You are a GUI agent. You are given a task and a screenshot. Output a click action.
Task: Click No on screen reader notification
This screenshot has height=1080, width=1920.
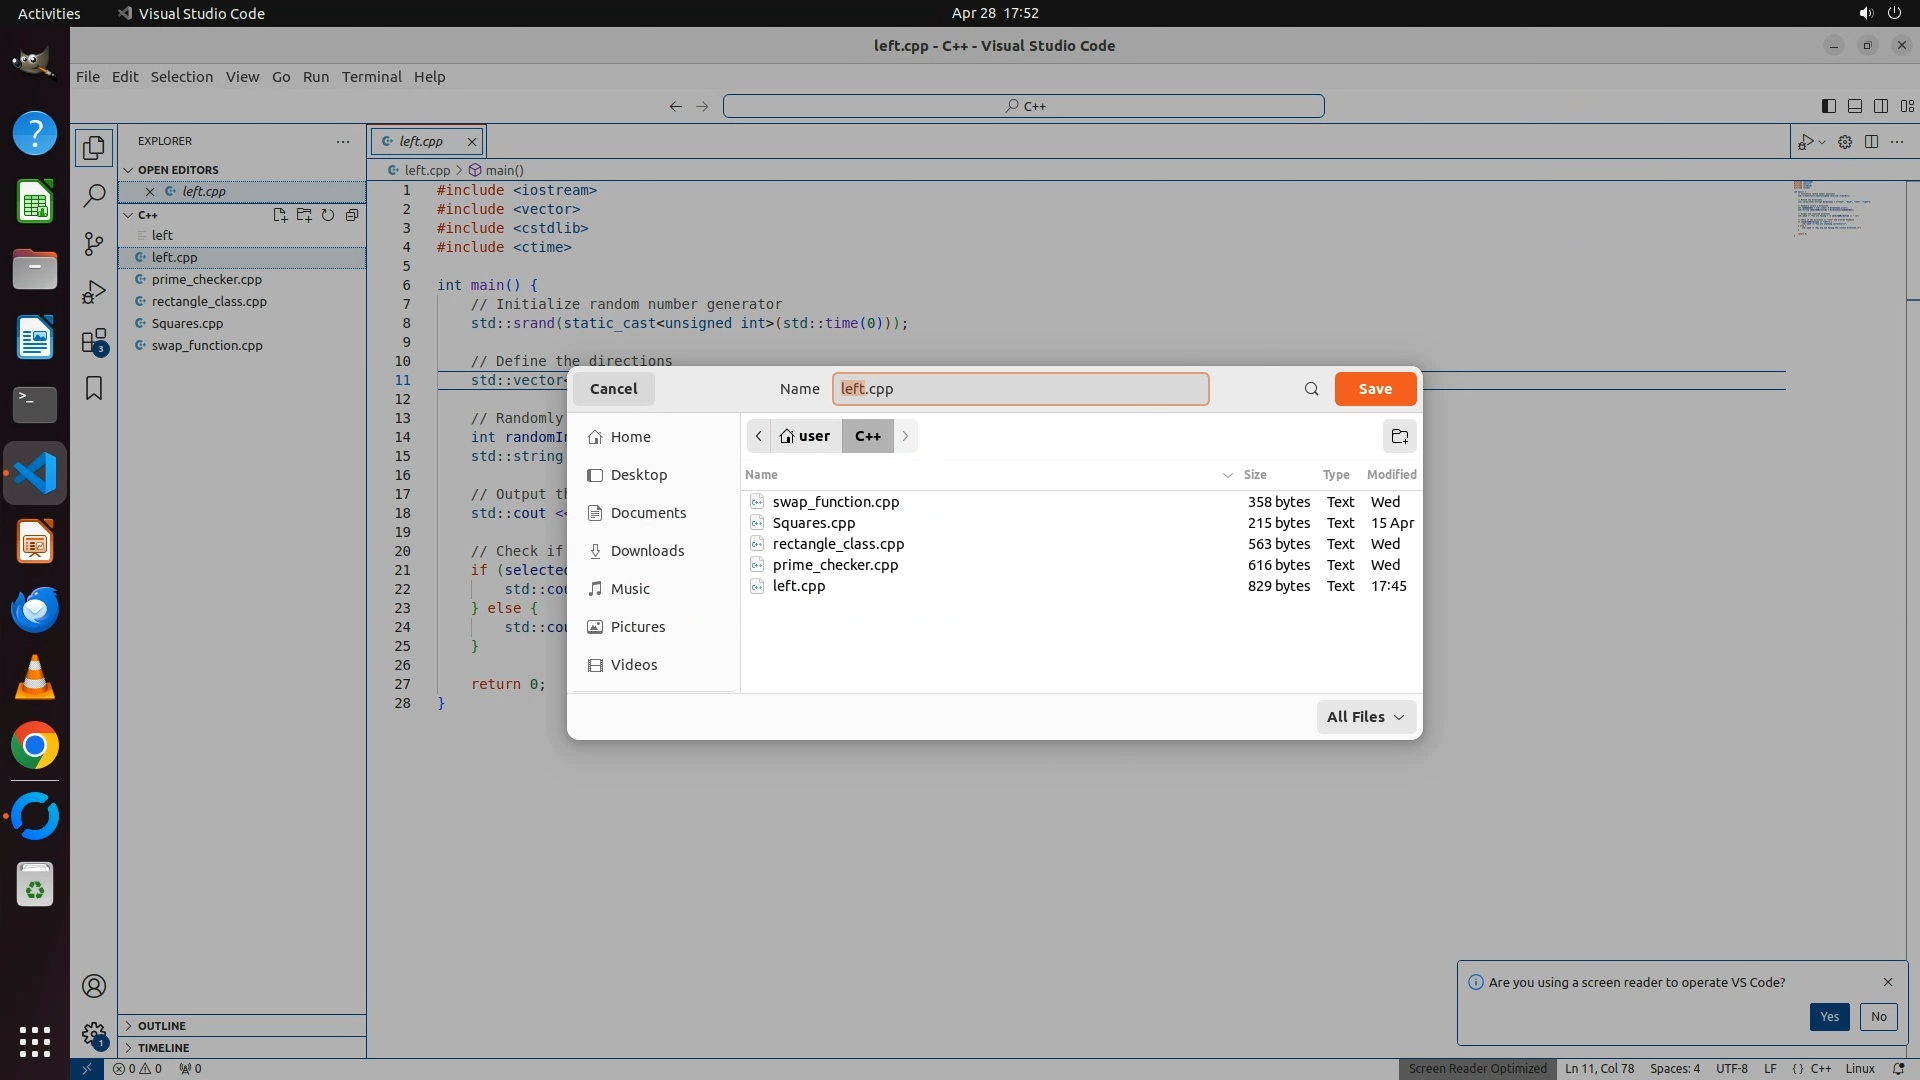tap(1878, 1017)
